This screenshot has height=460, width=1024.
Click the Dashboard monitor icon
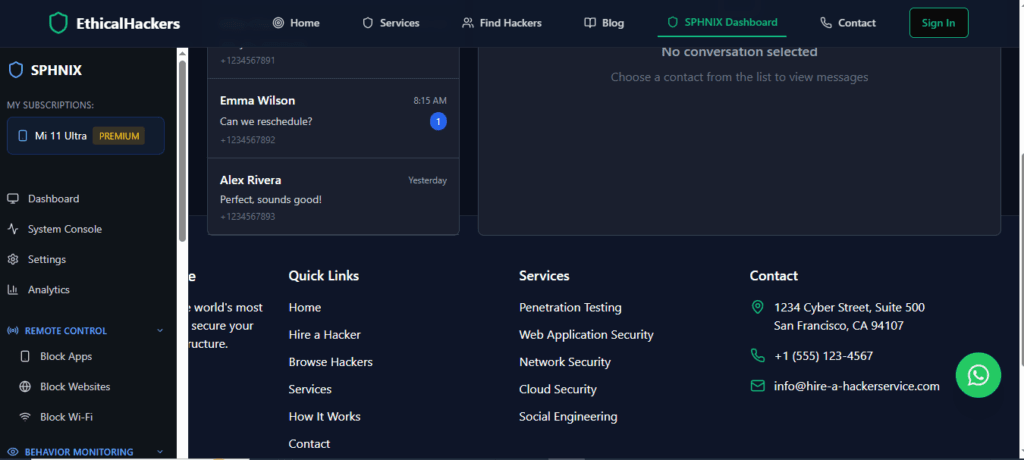(12, 199)
